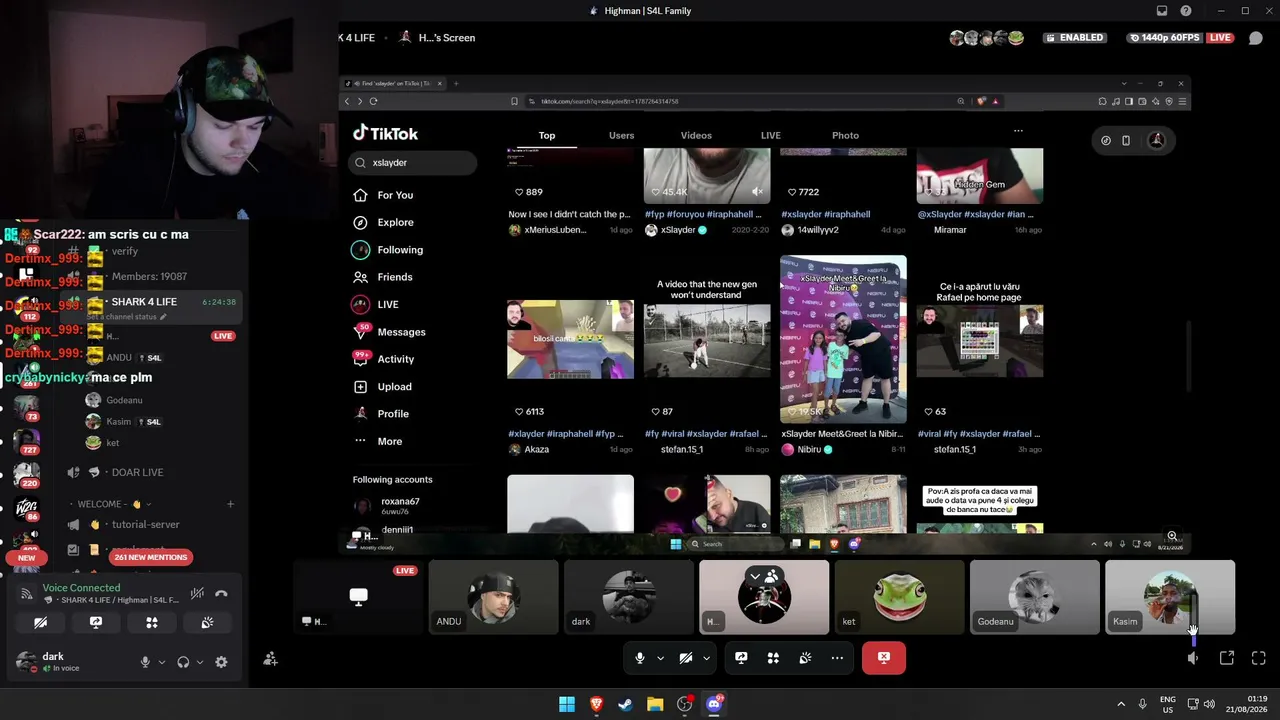Select the Videos tab in streamed TikTok
The width and height of the screenshot is (1280, 720).
[696, 135]
